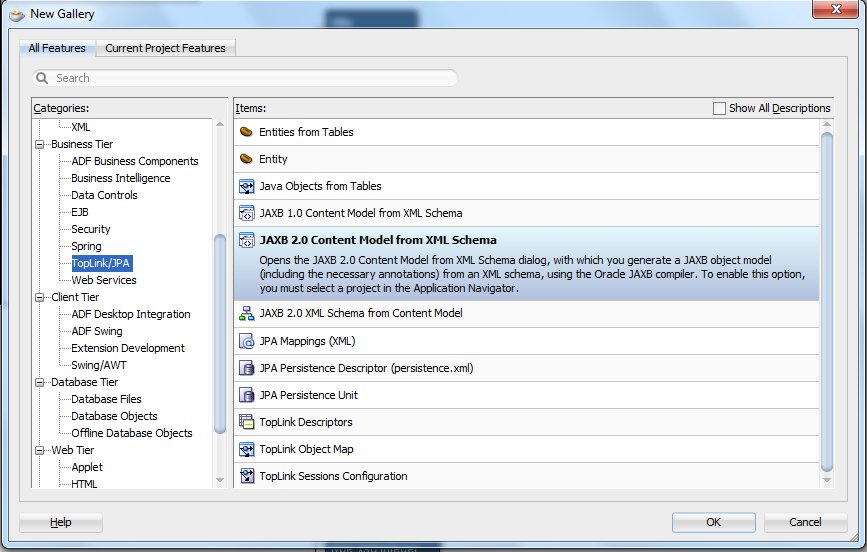Click Categories scroll down arrow
Viewport: 867px width, 552px height.
tap(220, 480)
